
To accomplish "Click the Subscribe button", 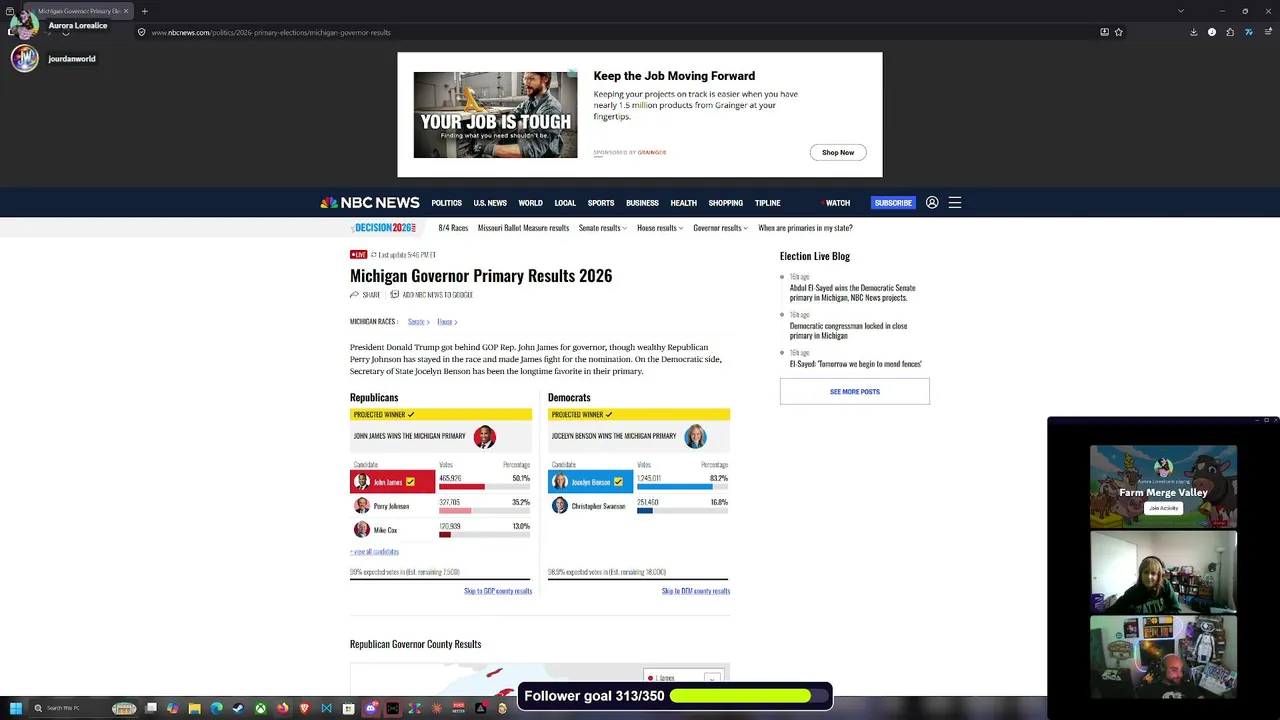I will [x=892, y=203].
